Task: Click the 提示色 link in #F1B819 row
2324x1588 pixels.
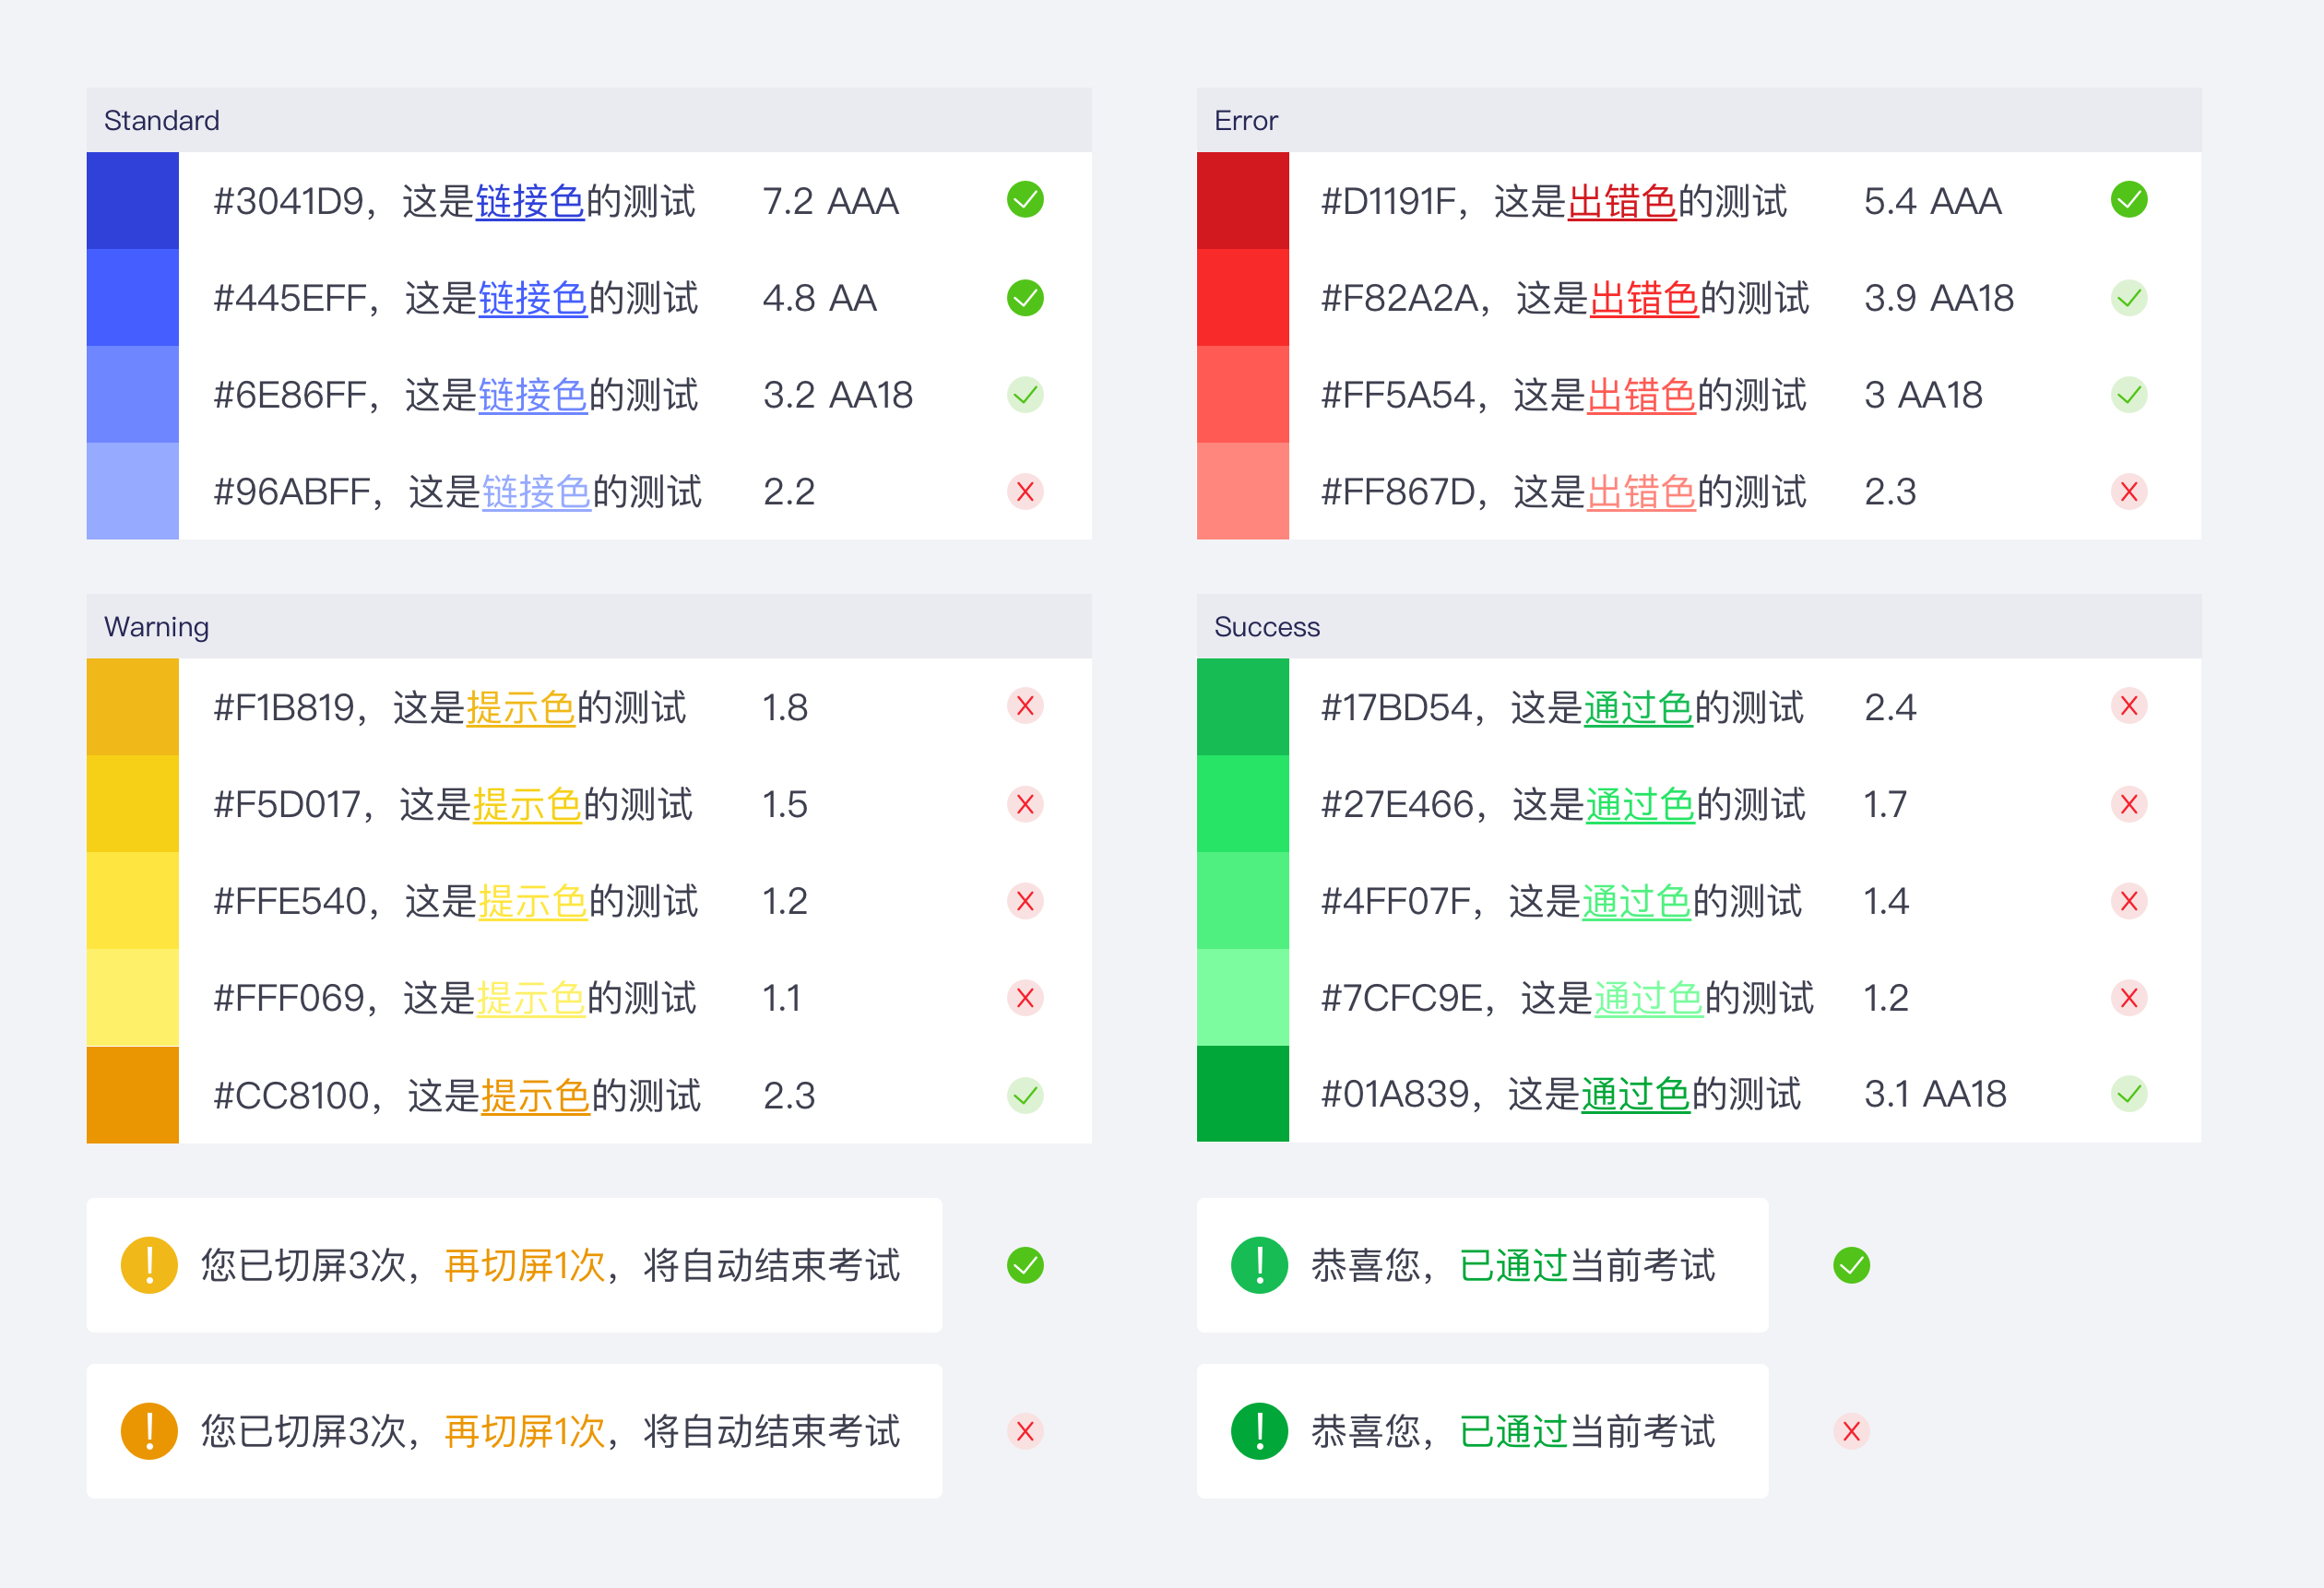Action: point(521,708)
